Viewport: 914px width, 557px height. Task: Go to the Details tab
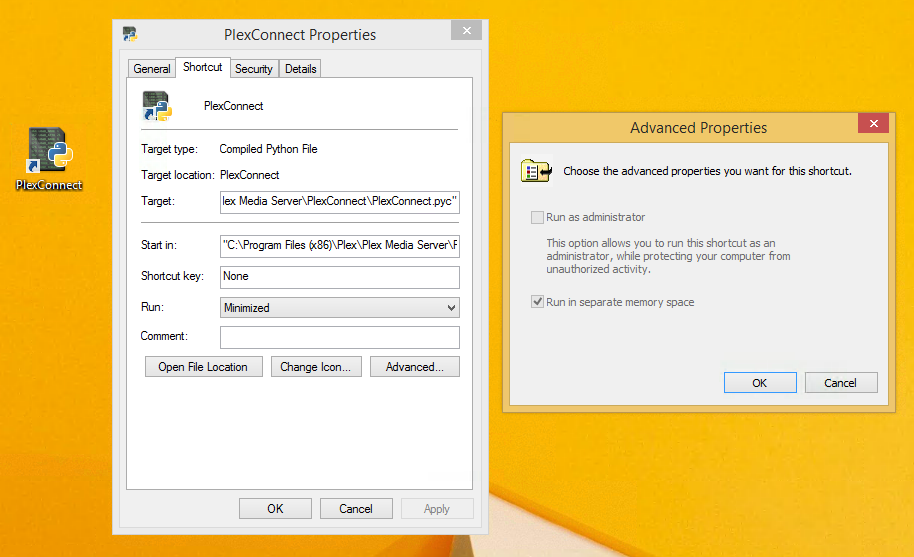(300, 69)
